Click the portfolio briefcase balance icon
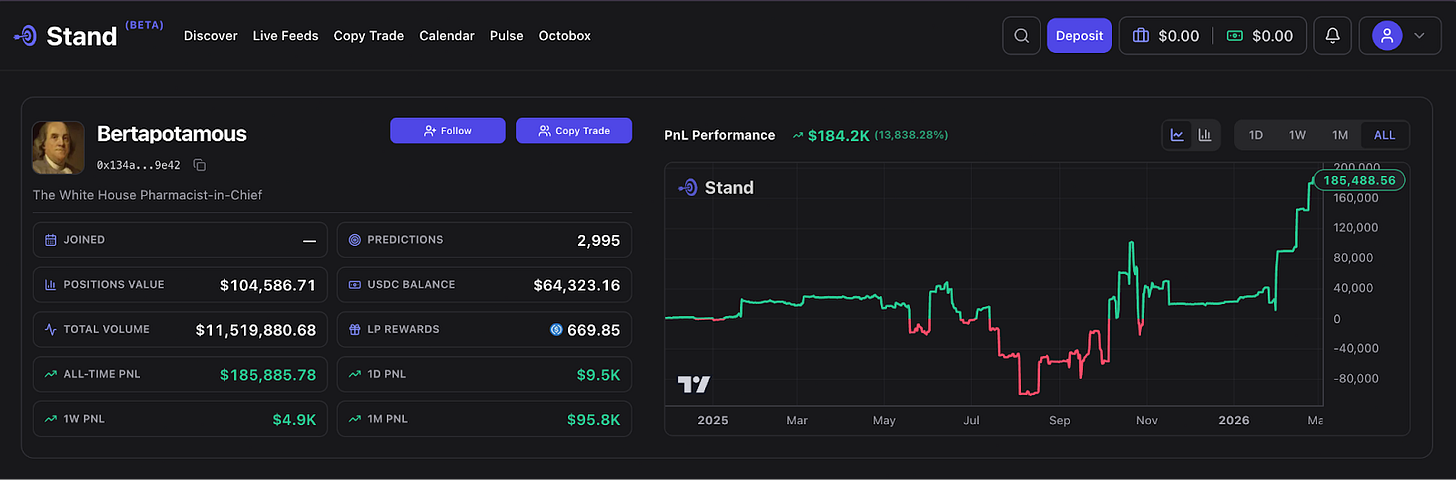 point(1141,36)
